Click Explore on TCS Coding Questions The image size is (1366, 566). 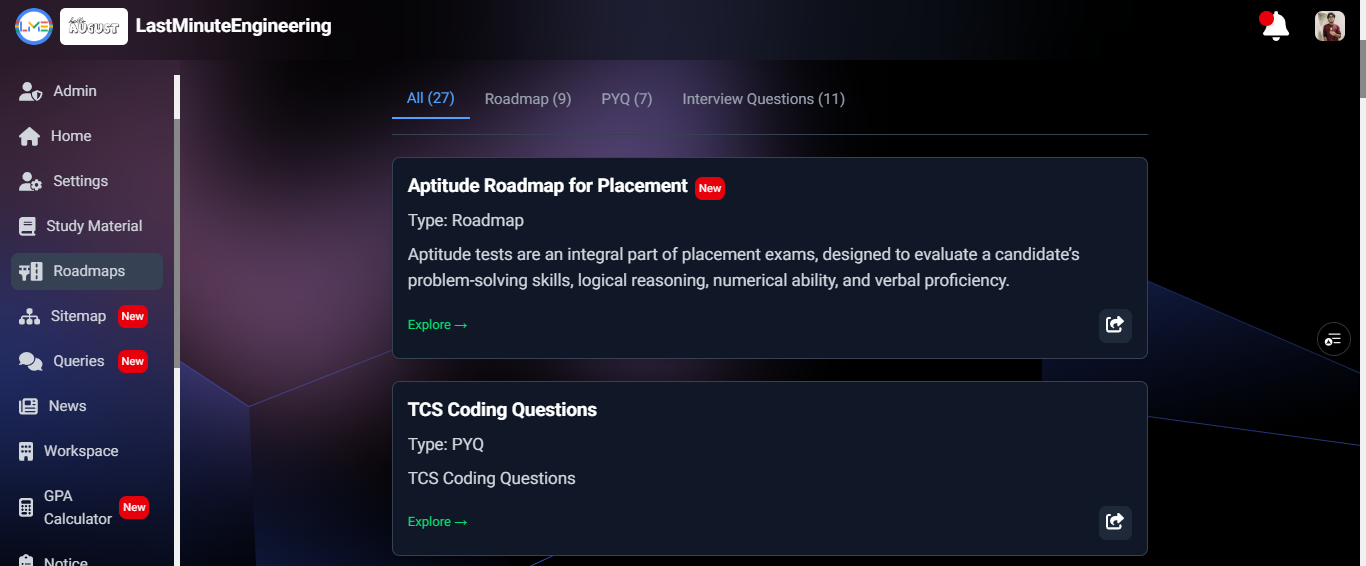[x=437, y=522]
